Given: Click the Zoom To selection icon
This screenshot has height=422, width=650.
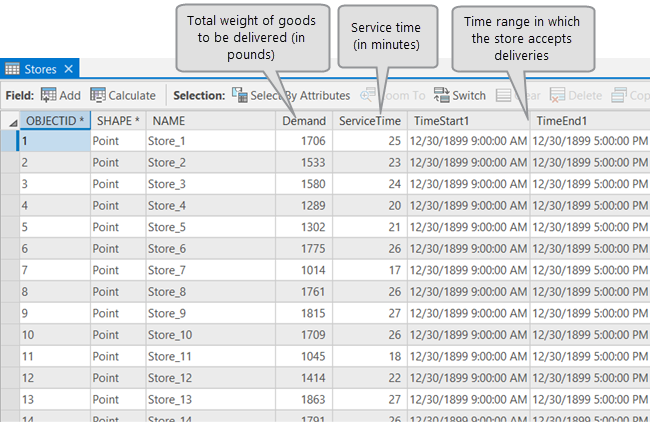Looking at the screenshot, I should tap(368, 96).
